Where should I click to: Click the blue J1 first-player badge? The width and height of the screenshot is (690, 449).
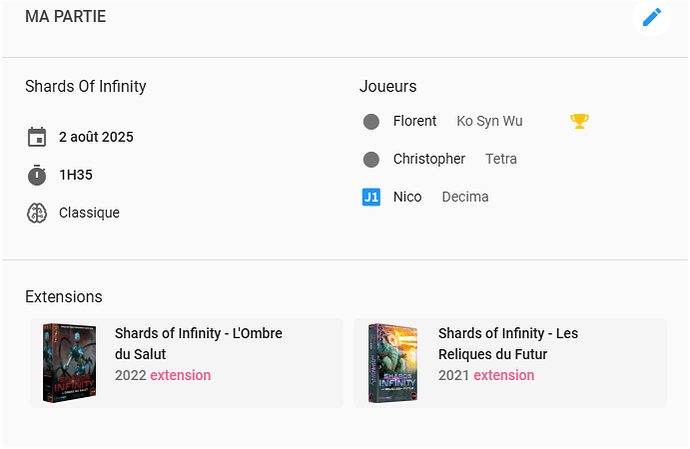click(x=371, y=197)
